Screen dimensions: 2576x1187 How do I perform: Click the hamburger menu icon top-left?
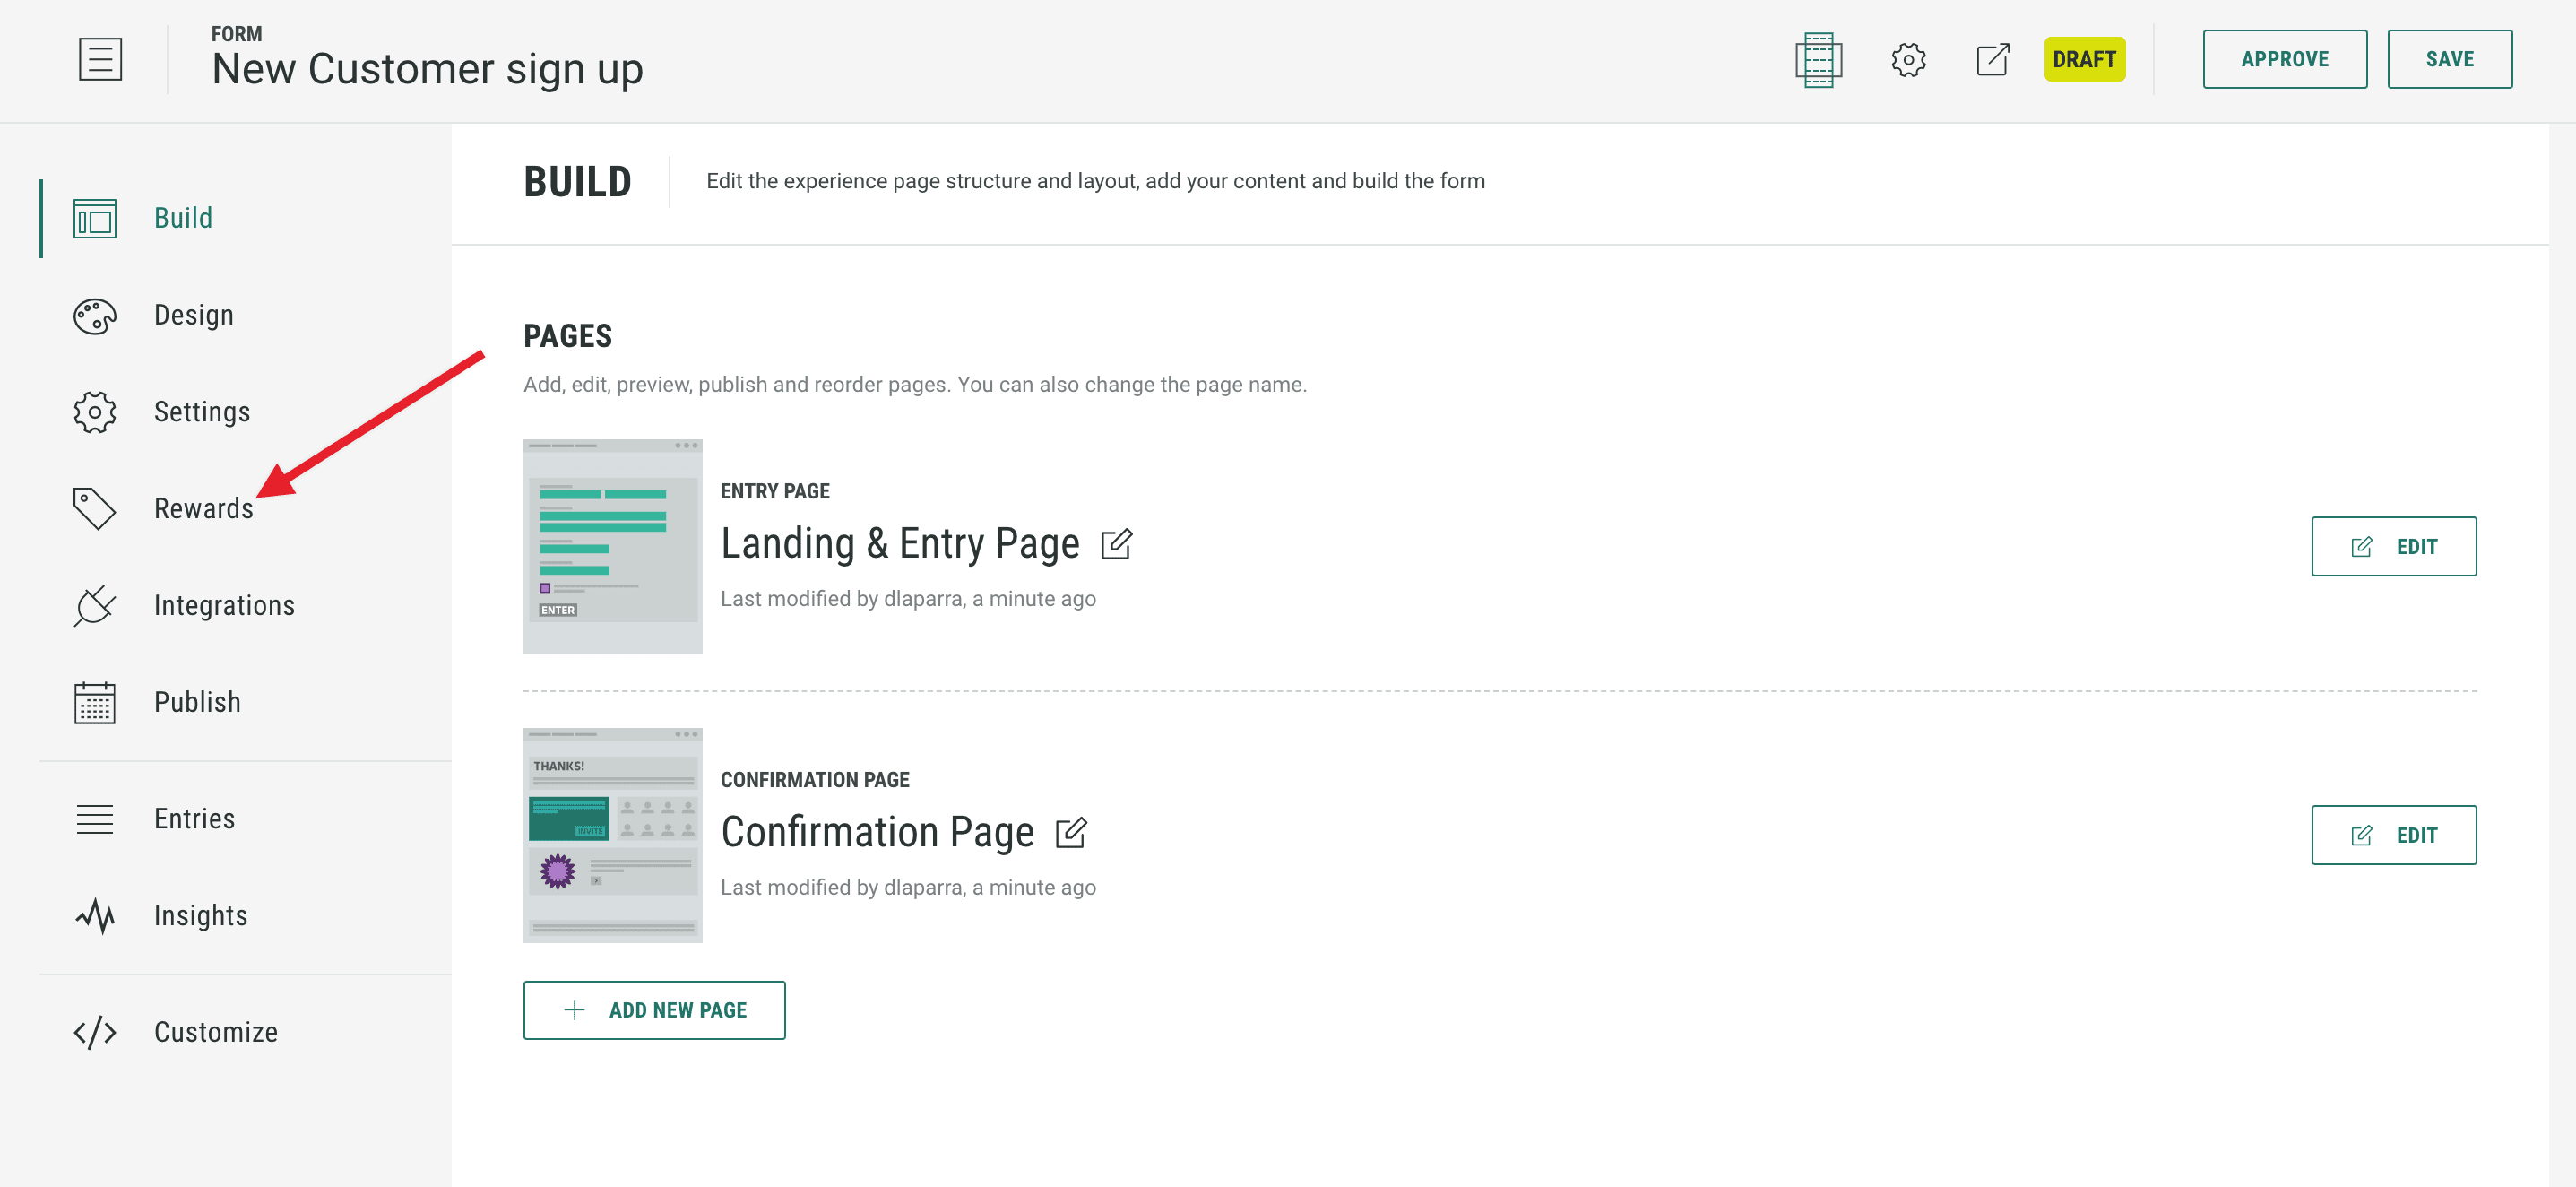tap(100, 59)
